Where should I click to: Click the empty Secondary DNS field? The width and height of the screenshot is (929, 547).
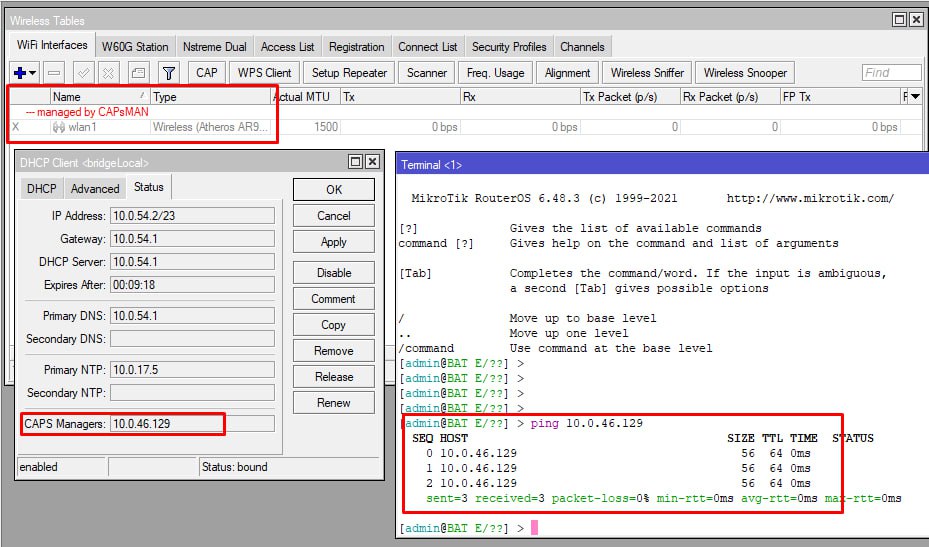193,339
